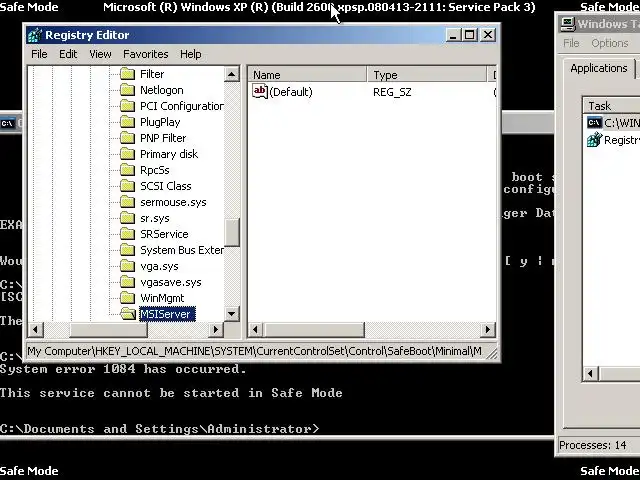Viewport: 640px width, 480px height.
Task: Open the Edit menu in Registry Editor
Action: point(68,54)
